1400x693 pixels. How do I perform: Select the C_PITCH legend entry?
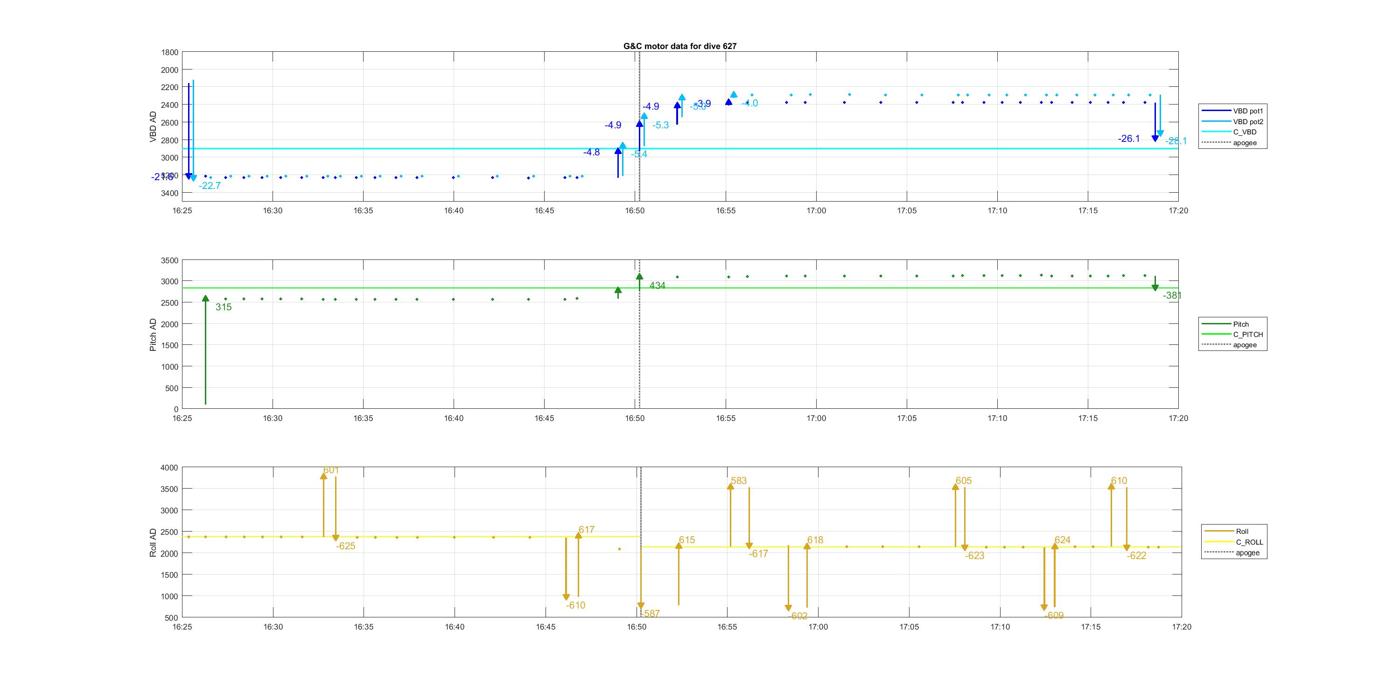tap(1234, 335)
